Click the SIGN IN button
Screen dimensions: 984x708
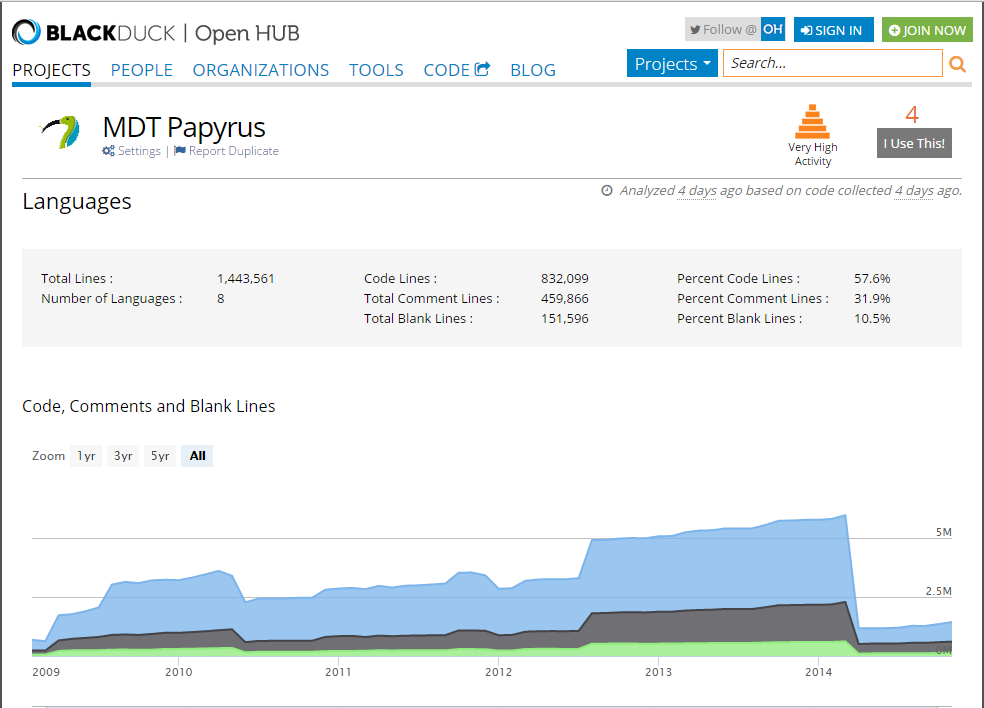coord(833,30)
